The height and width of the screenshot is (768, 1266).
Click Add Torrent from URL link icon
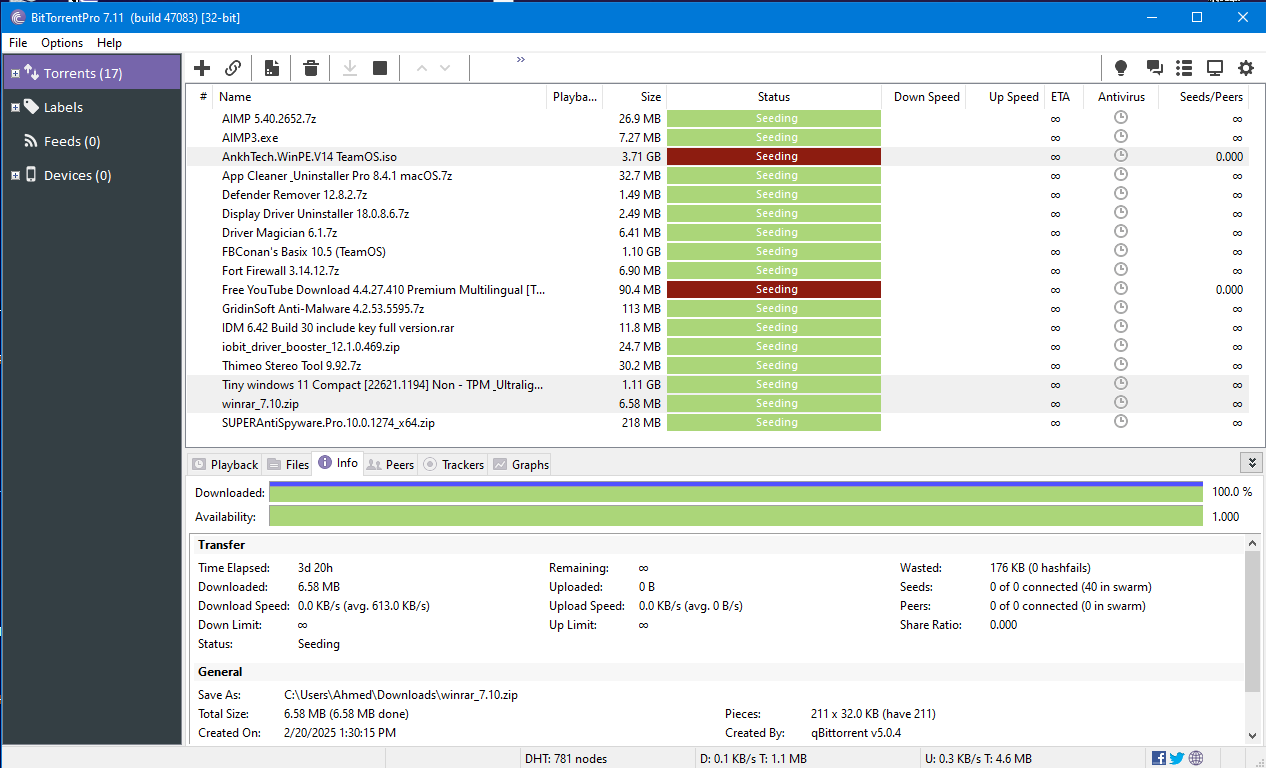233,68
